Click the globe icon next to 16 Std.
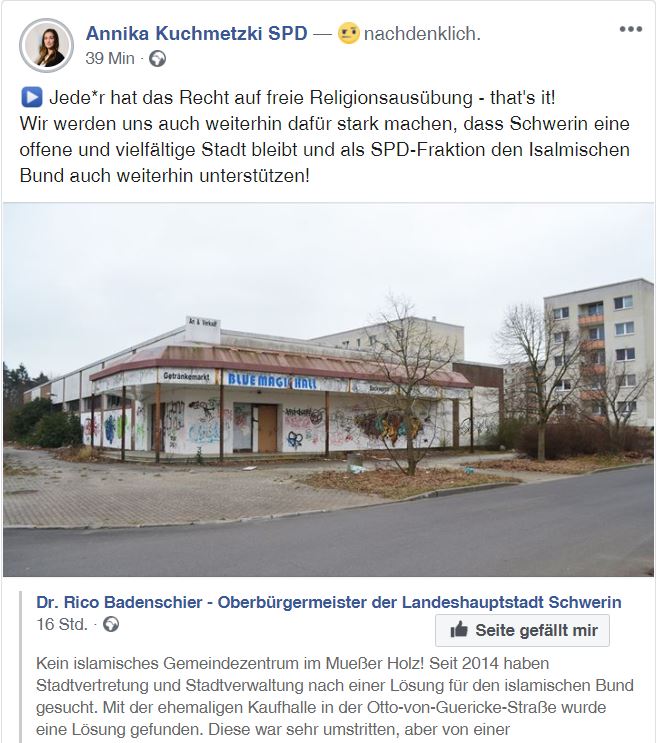The width and height of the screenshot is (659, 743). coord(111,624)
